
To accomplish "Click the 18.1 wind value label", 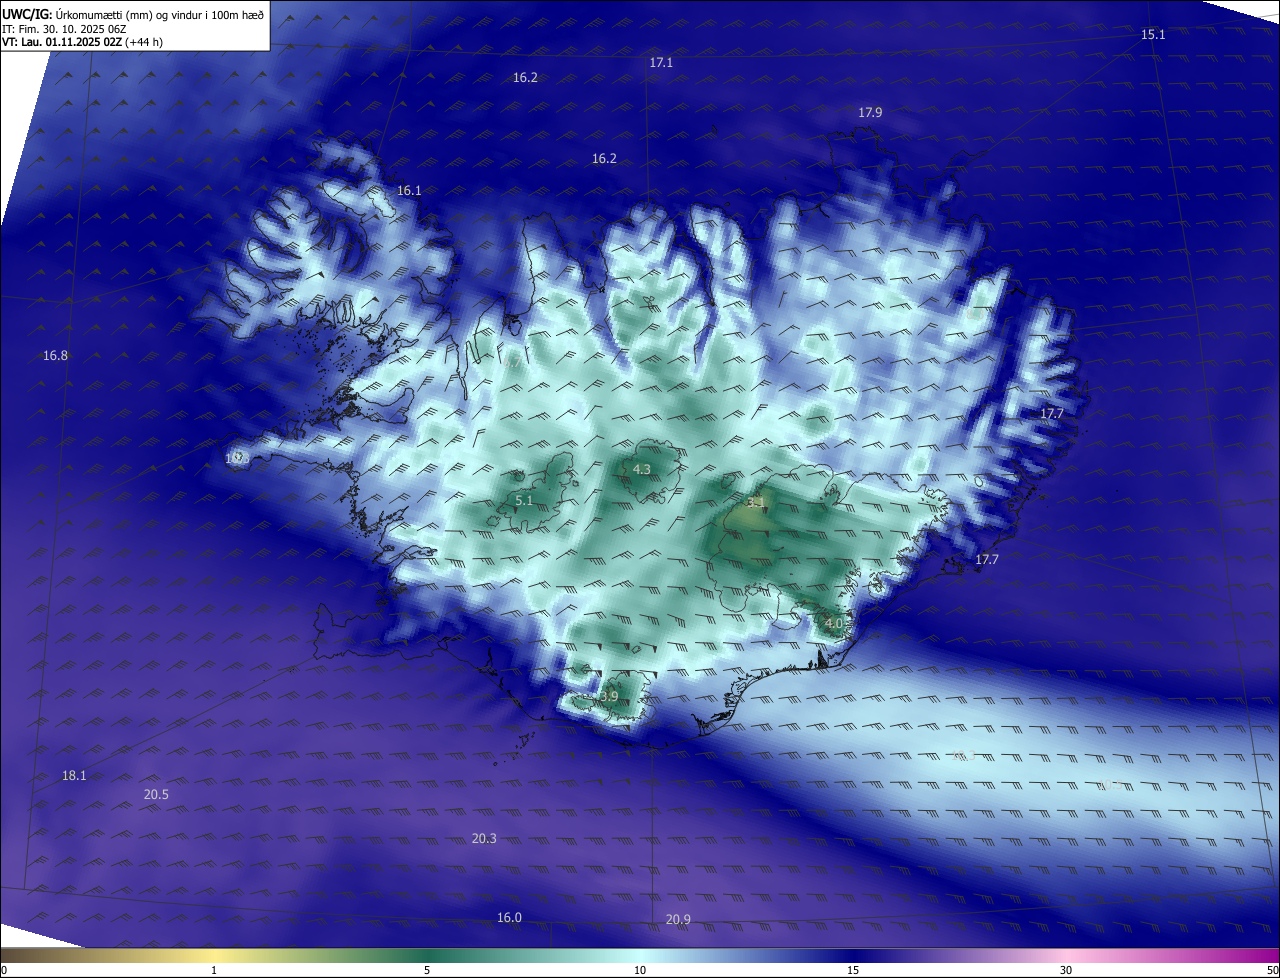I will [74, 775].
